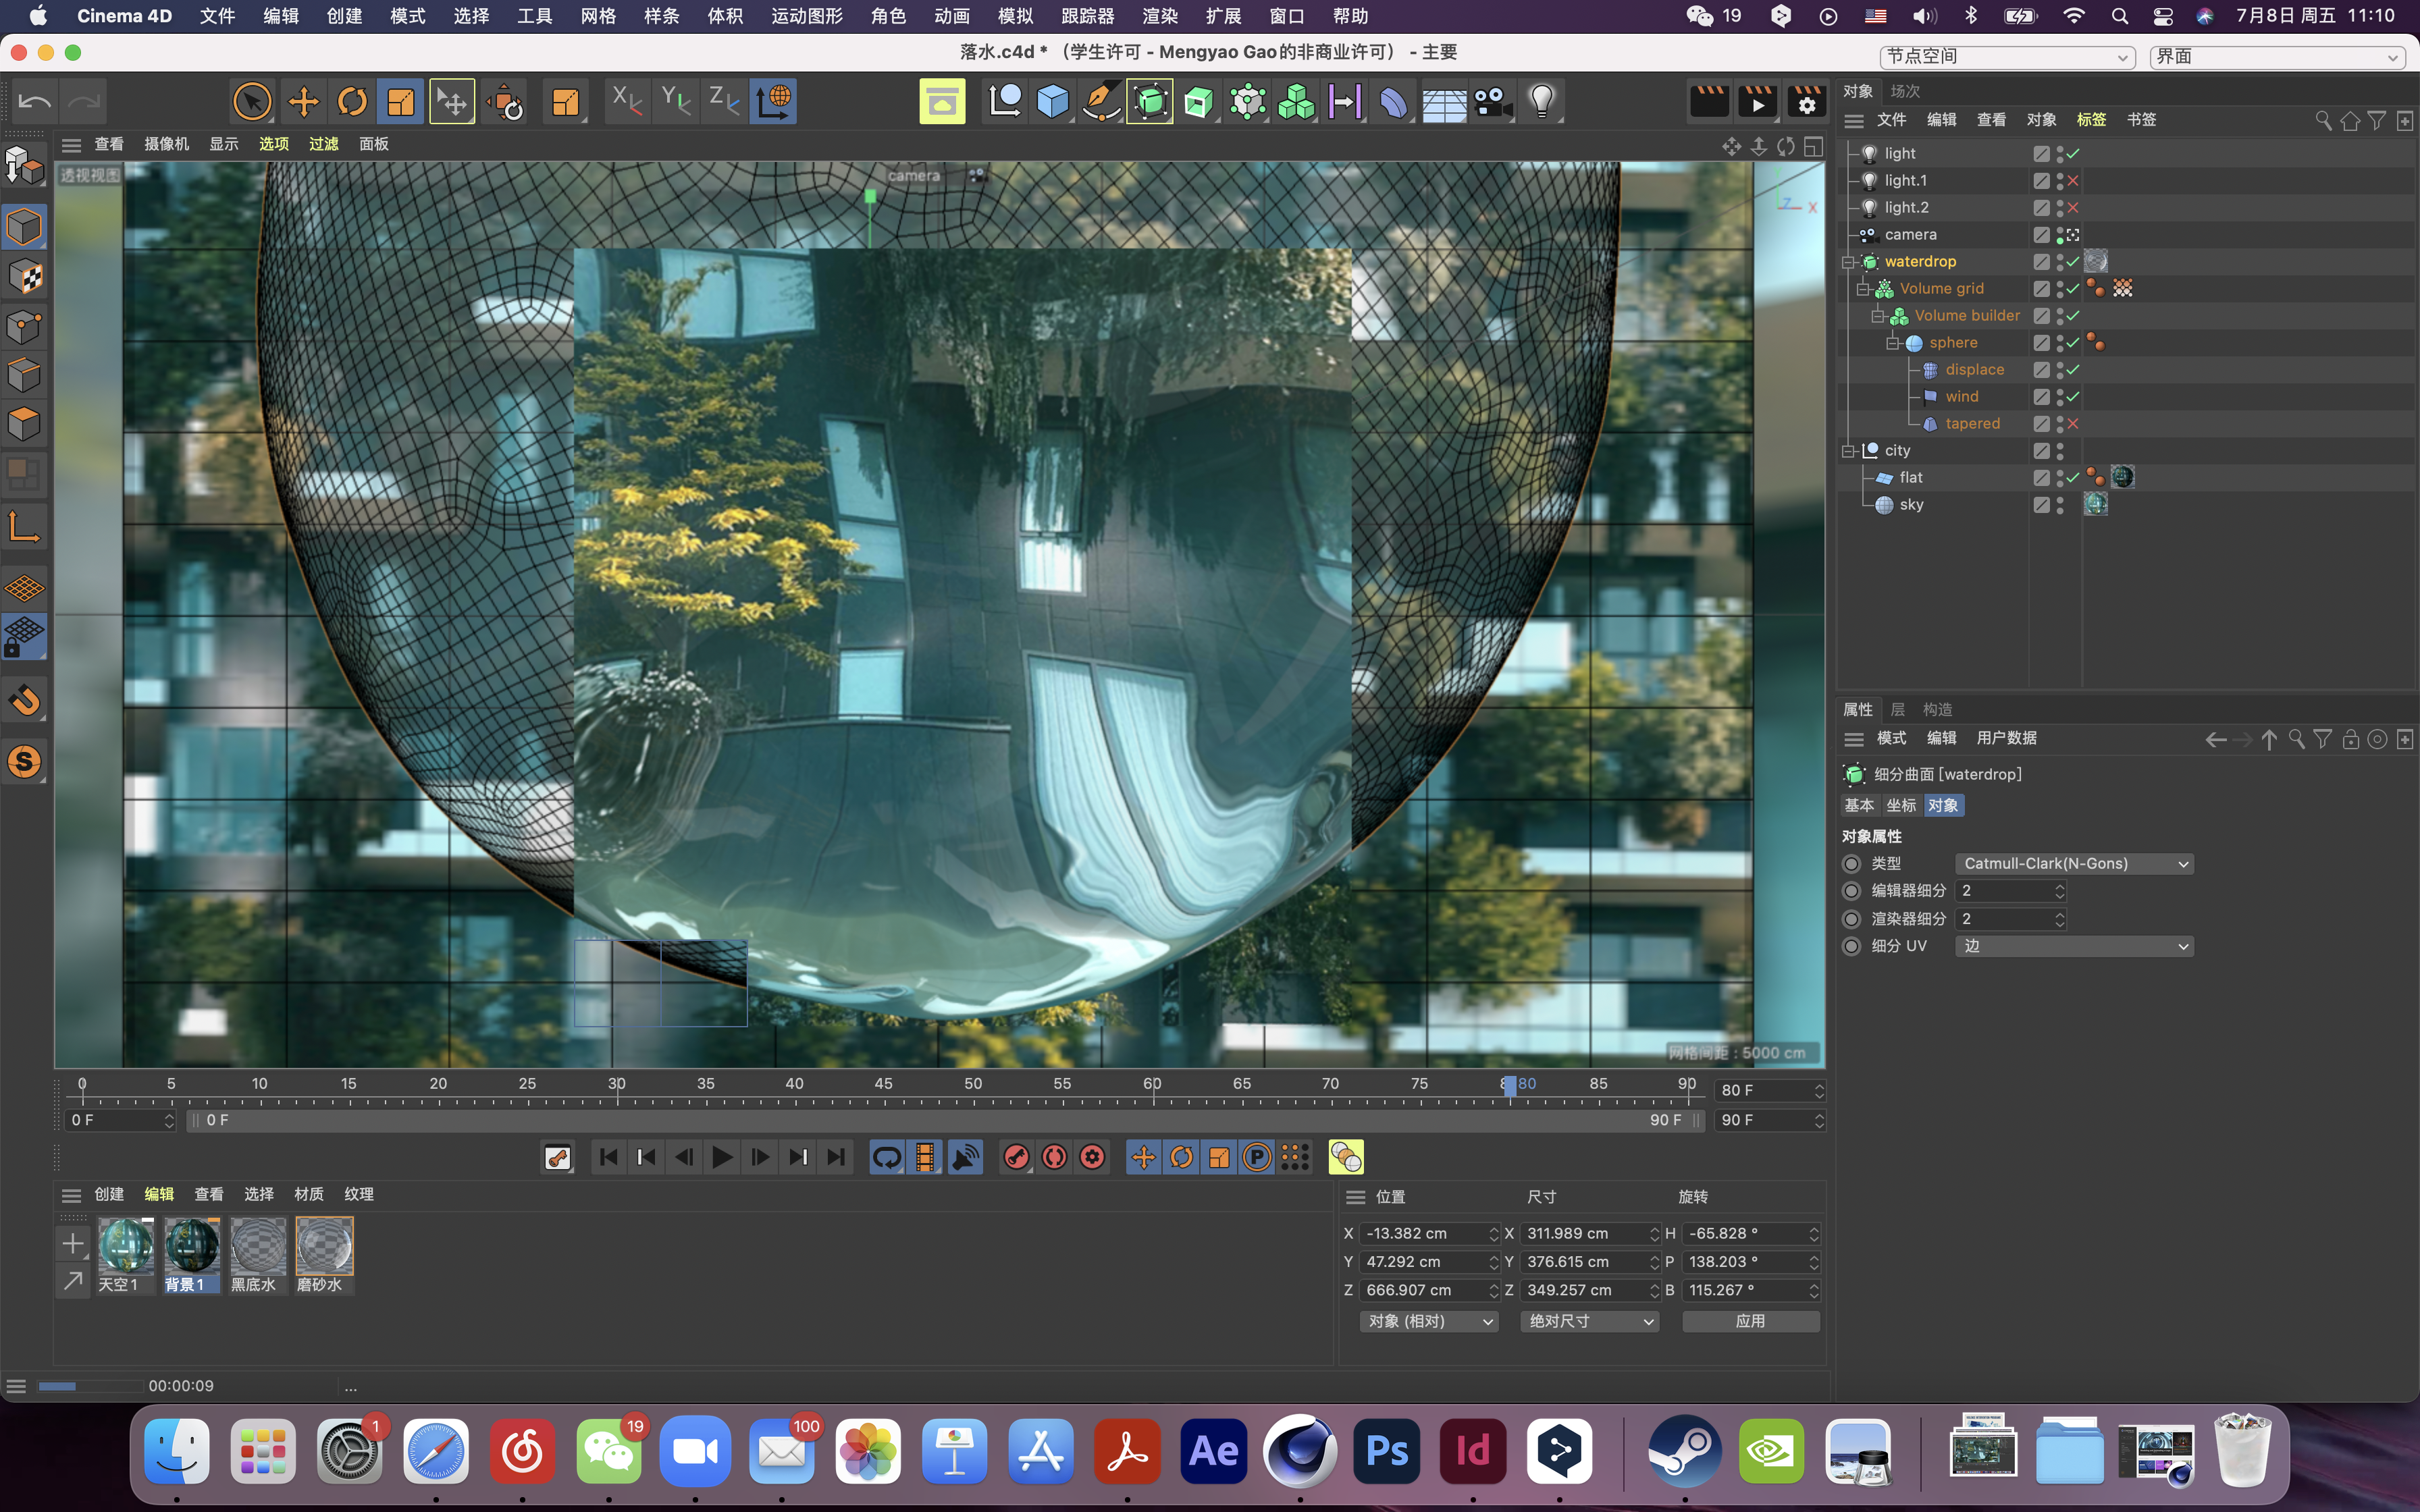This screenshot has height=1512, width=2420.
Task: Select the Rotate tool in toolbar
Action: point(352,101)
